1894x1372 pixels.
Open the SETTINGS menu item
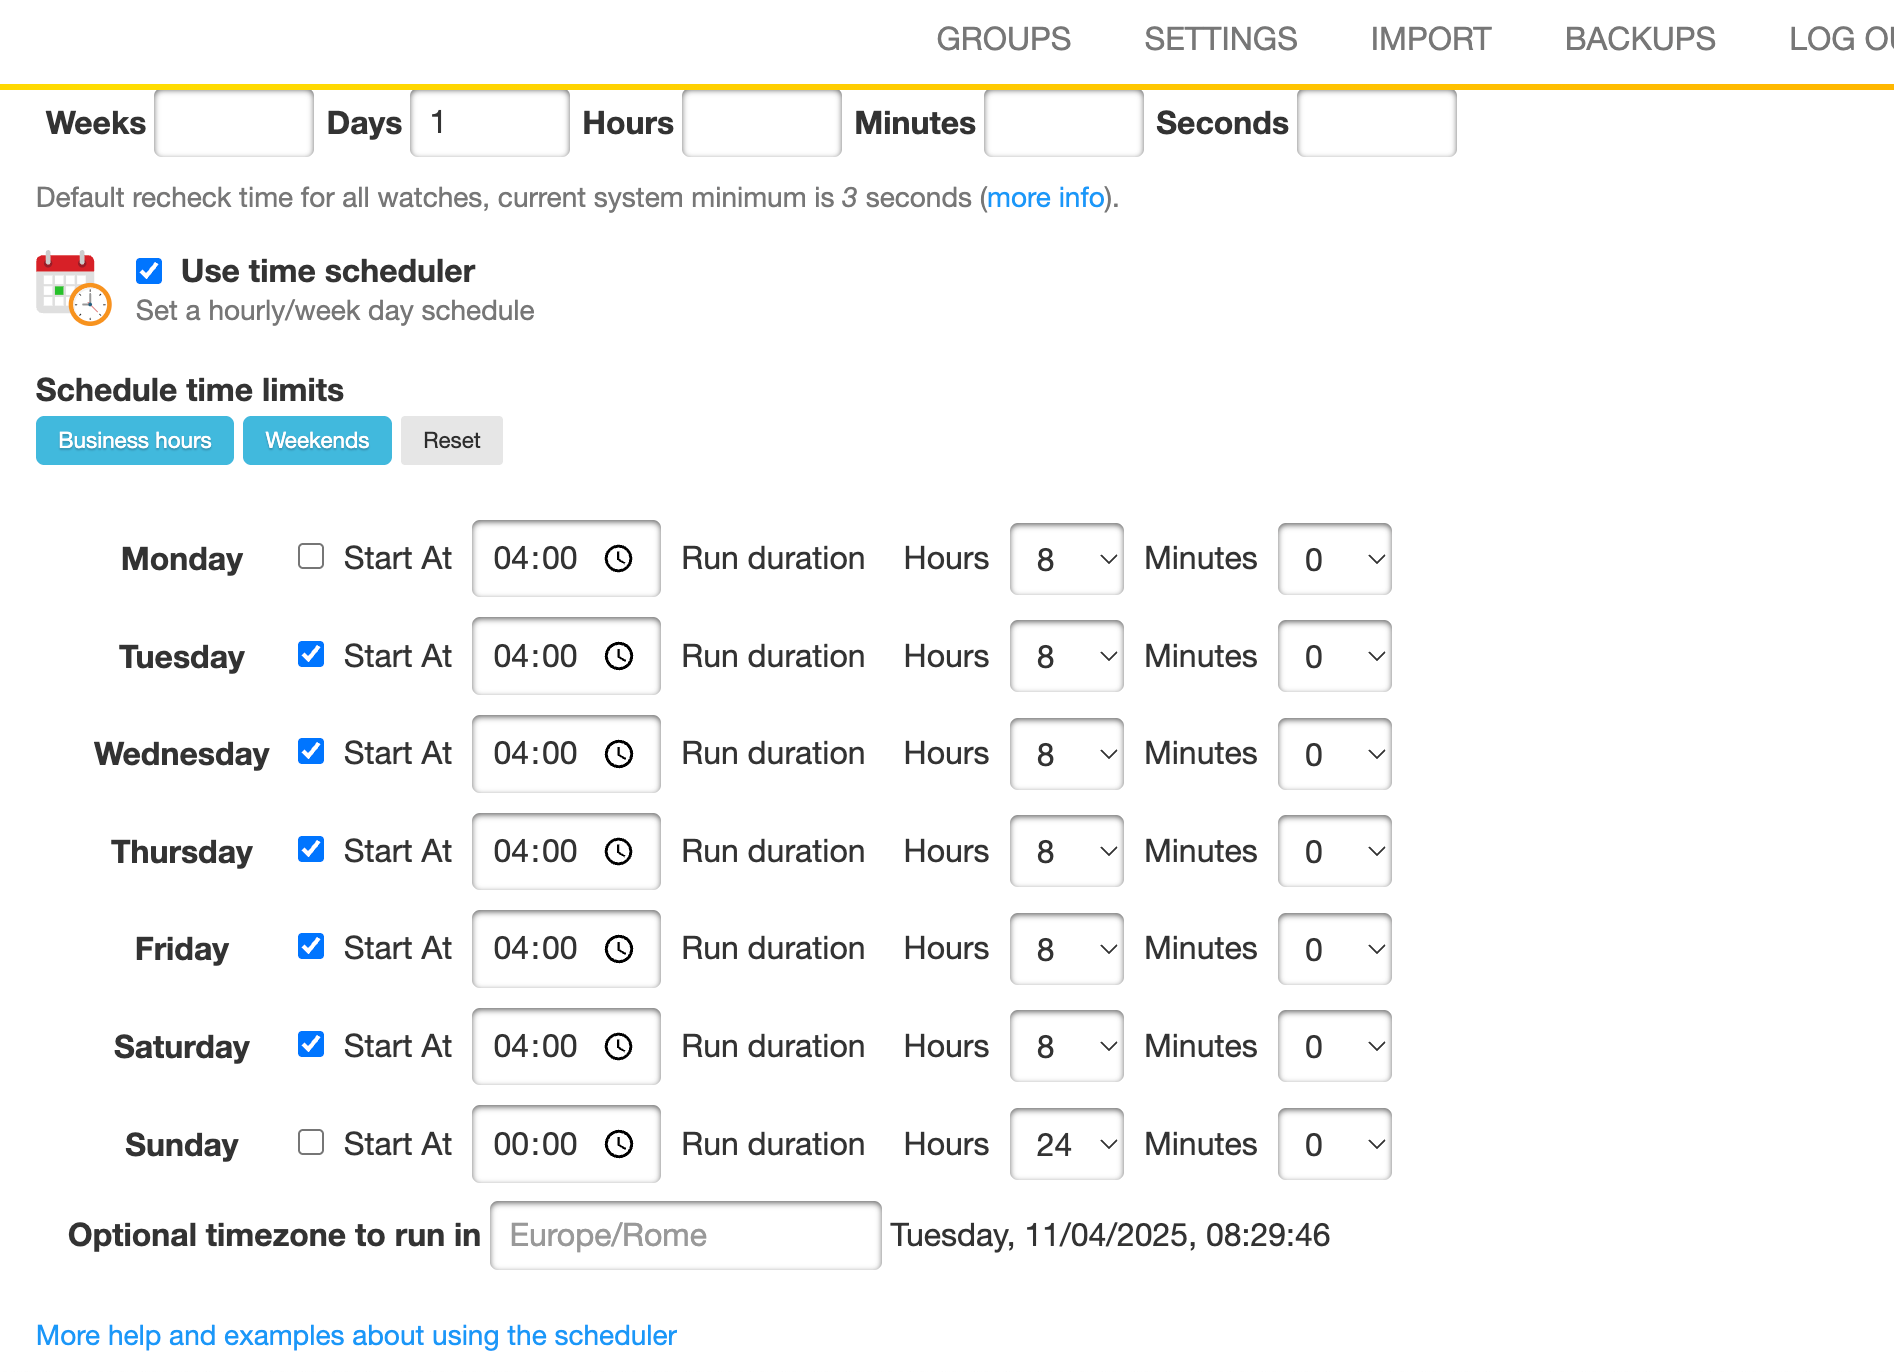click(x=1220, y=39)
